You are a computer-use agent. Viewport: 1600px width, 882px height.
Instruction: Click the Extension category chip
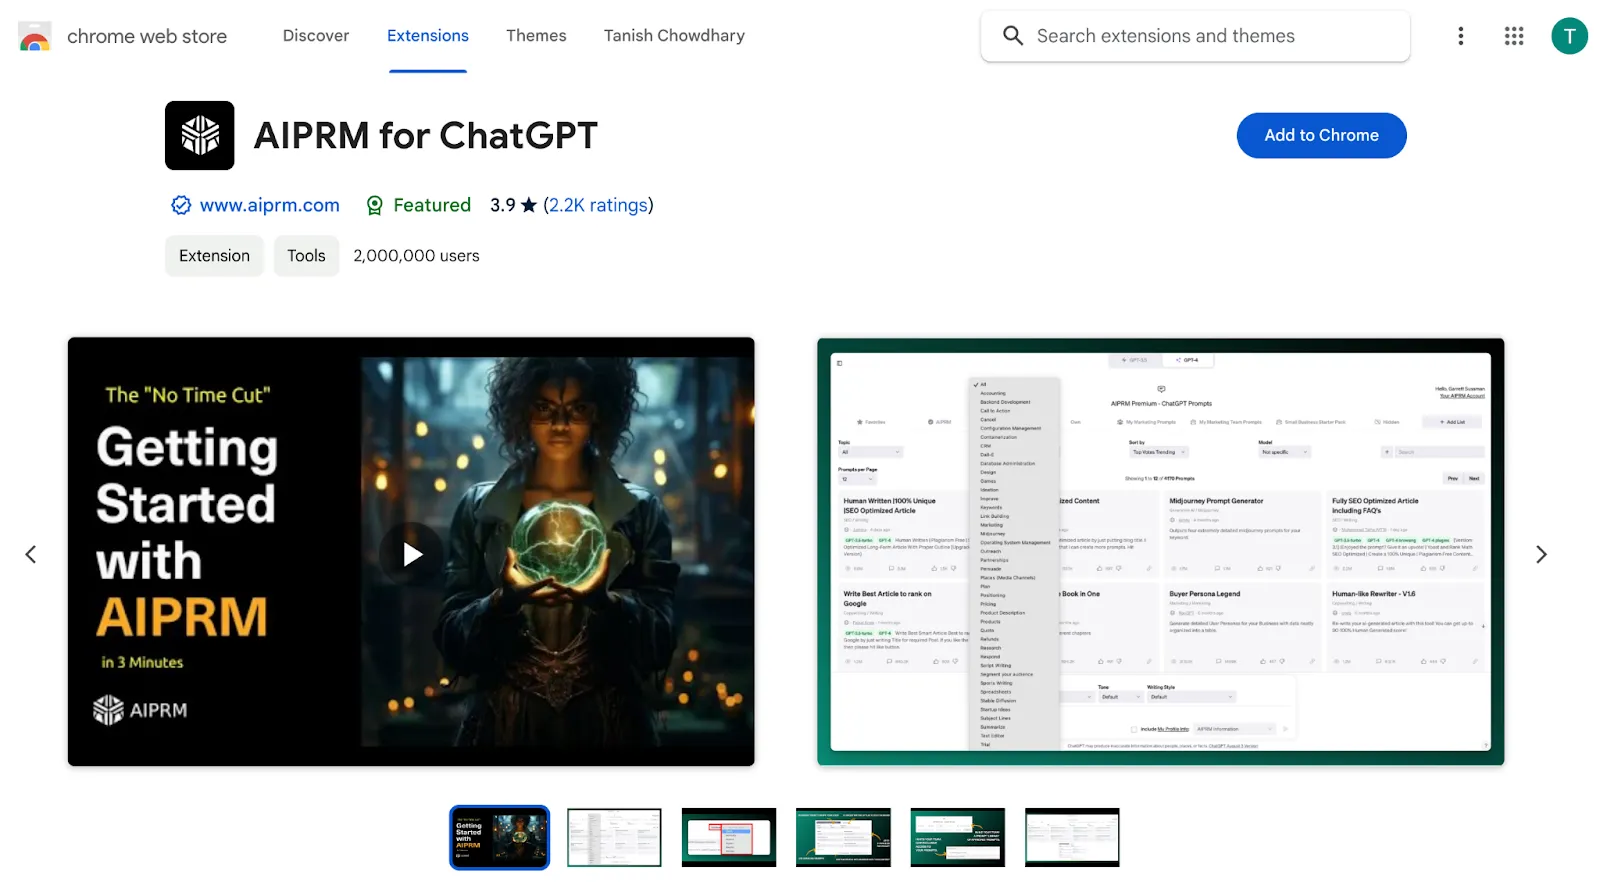click(x=214, y=256)
